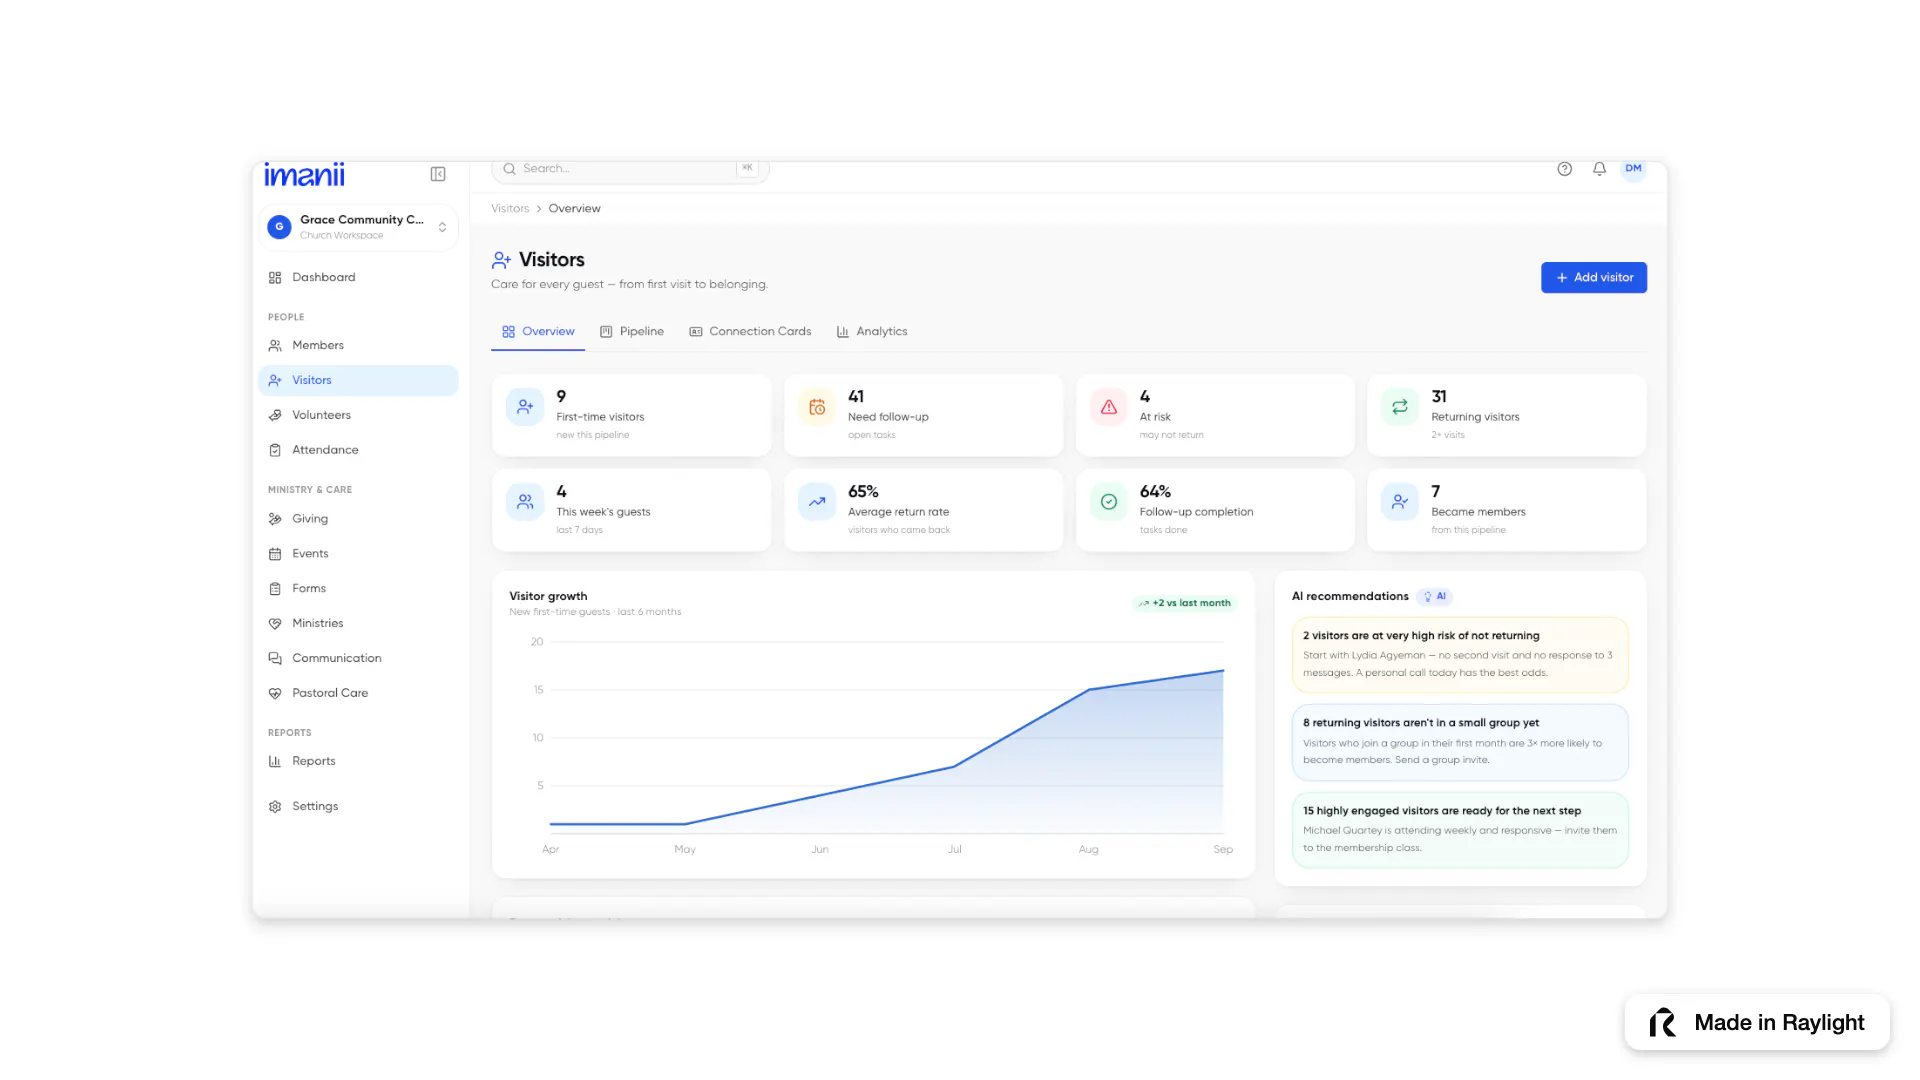The width and height of the screenshot is (1920, 1080).
Task: Switch to the Overview tab
Action: click(538, 331)
